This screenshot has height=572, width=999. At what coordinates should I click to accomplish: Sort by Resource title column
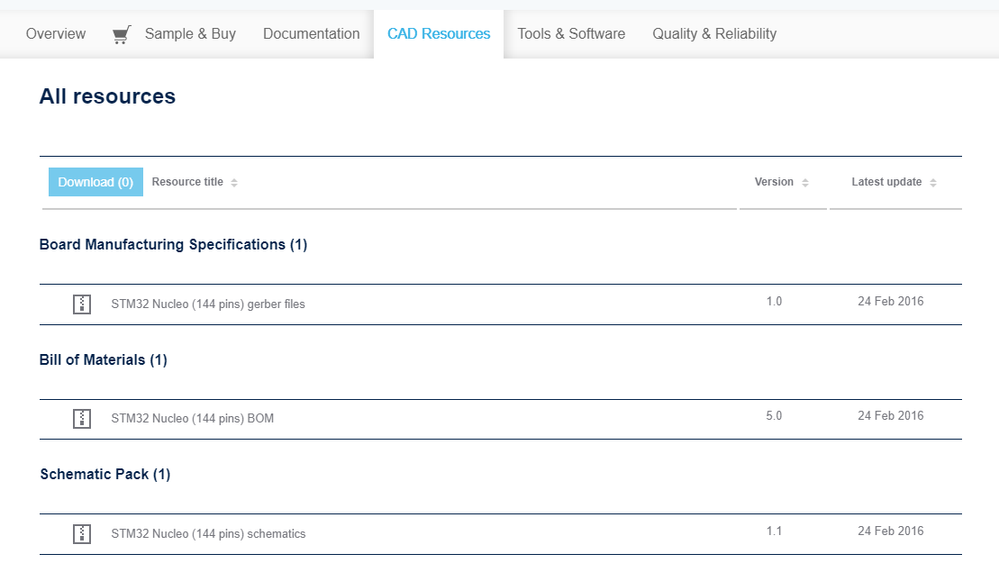(194, 182)
